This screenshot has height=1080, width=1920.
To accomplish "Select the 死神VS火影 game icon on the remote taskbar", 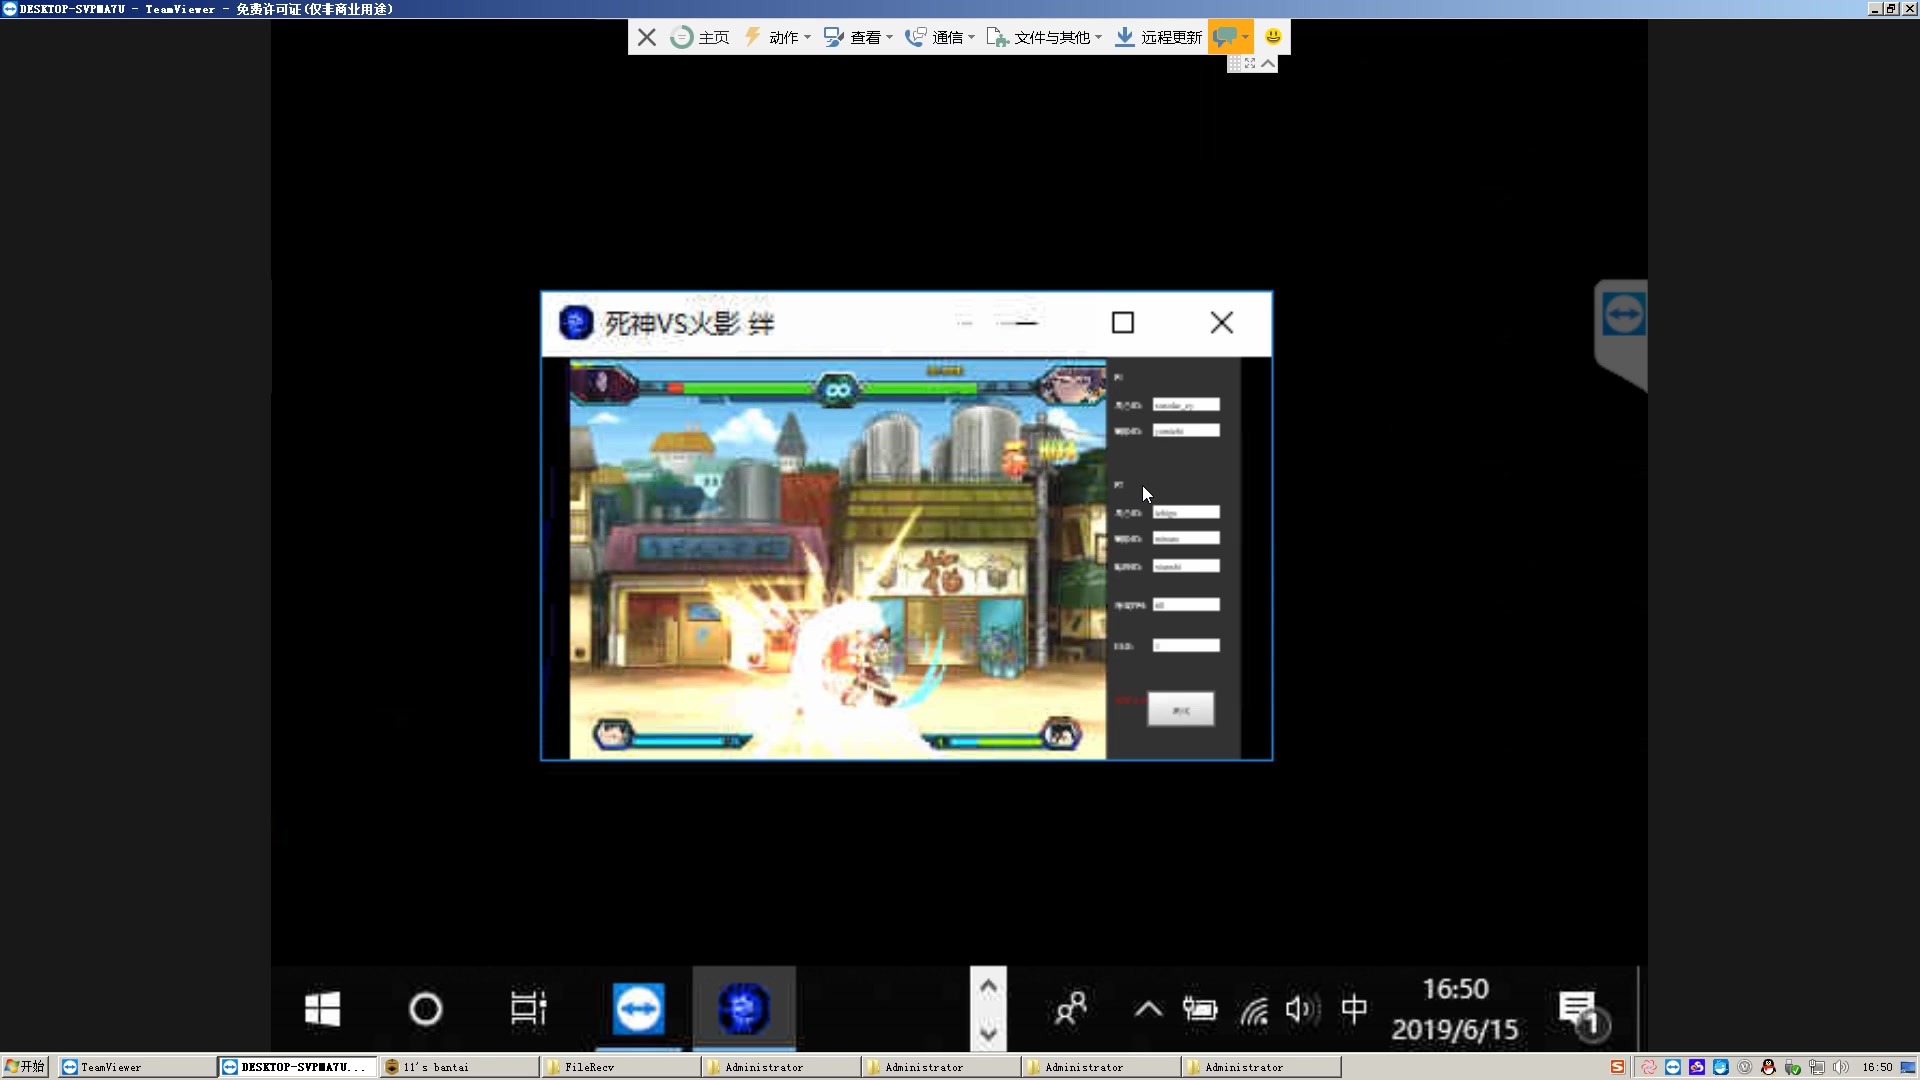I will pos(744,1009).
